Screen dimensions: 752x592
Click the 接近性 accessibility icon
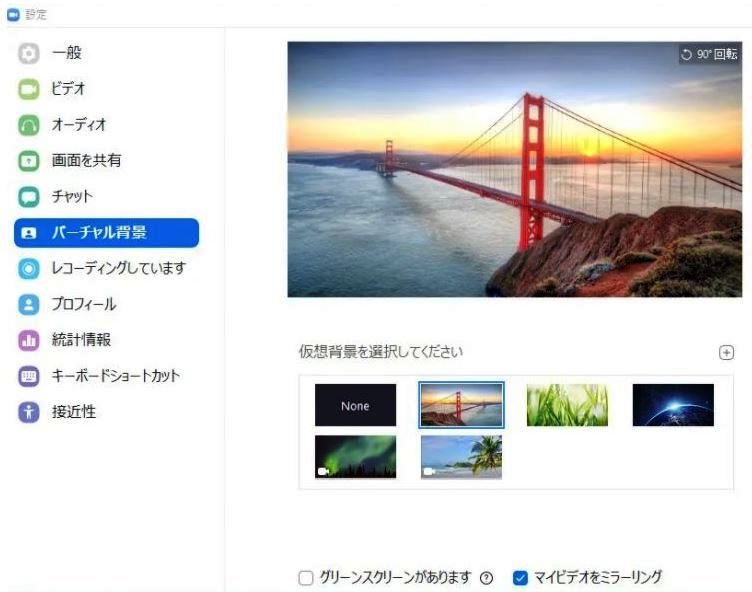[29, 412]
